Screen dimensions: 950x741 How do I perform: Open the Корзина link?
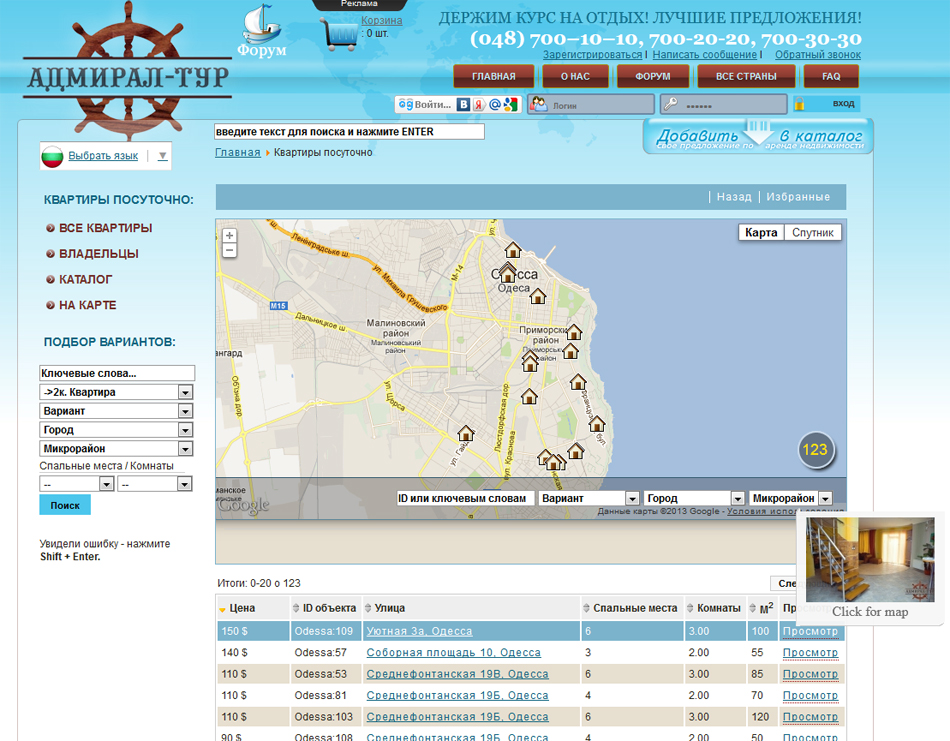382,20
